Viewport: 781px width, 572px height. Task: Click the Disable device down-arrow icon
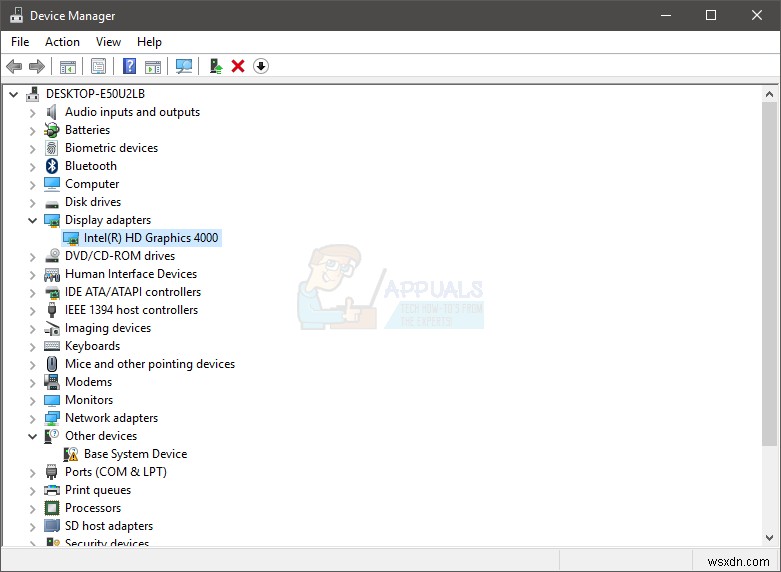tap(261, 66)
